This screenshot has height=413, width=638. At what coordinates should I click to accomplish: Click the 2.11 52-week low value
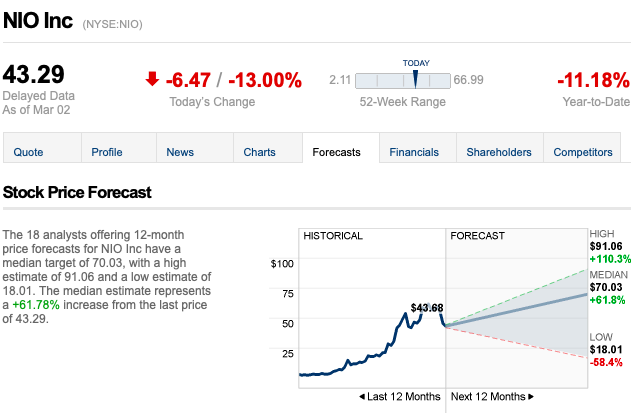(340, 80)
